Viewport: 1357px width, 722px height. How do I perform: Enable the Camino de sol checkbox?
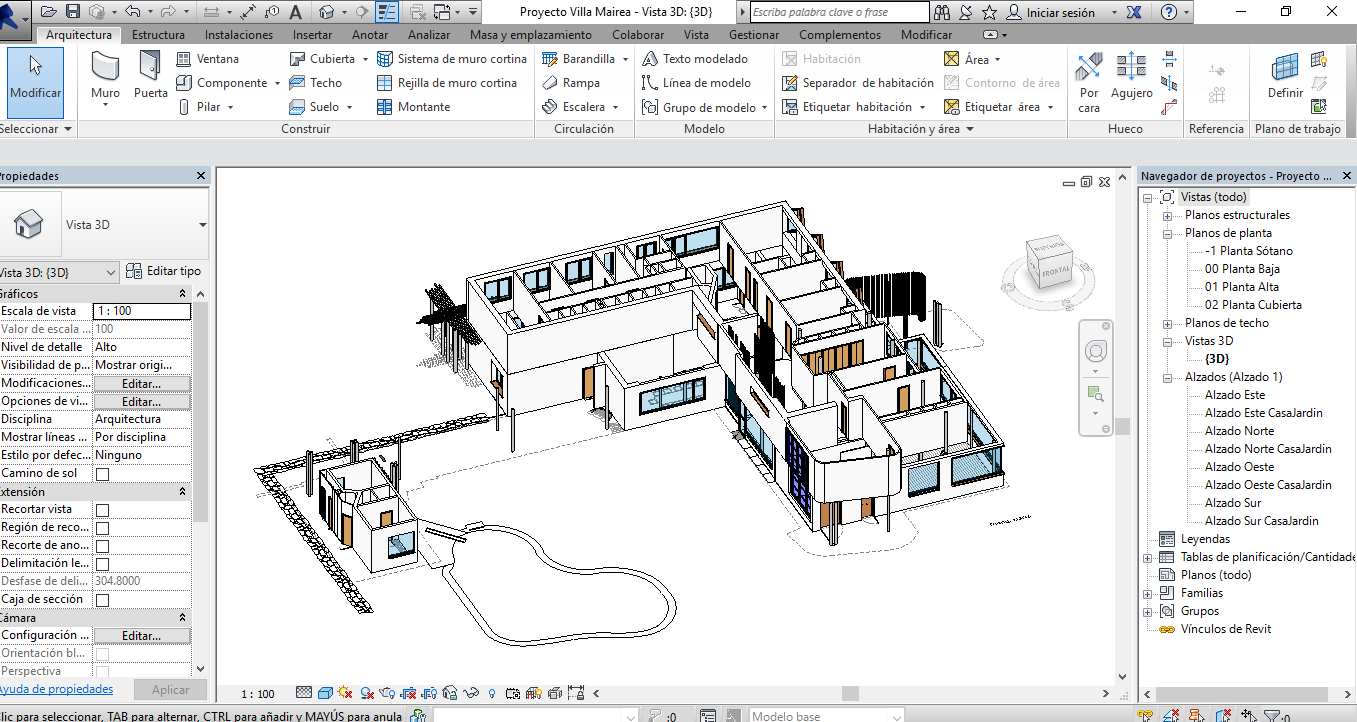click(x=102, y=474)
